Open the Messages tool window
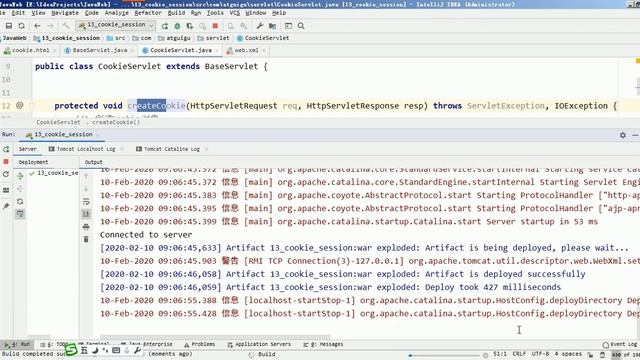The image size is (640, 360). (x=323, y=344)
